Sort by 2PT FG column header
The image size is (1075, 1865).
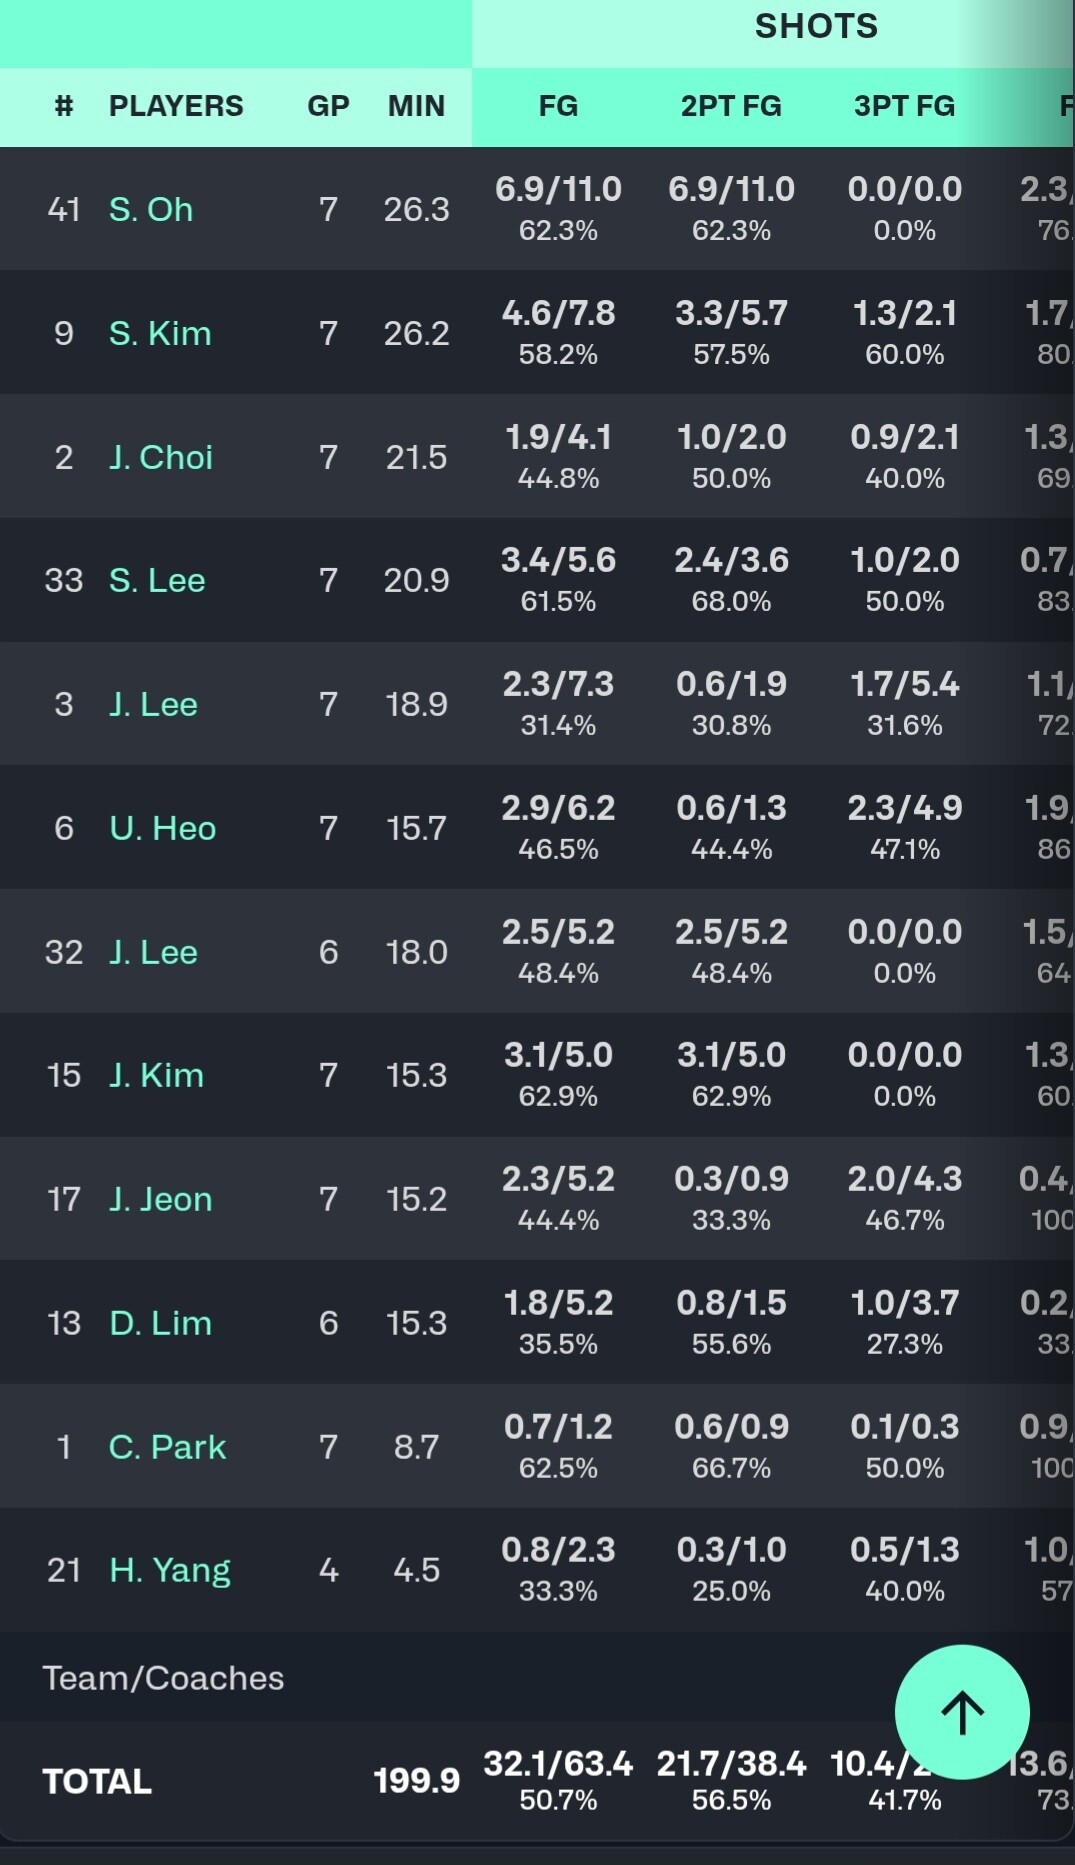[731, 106]
